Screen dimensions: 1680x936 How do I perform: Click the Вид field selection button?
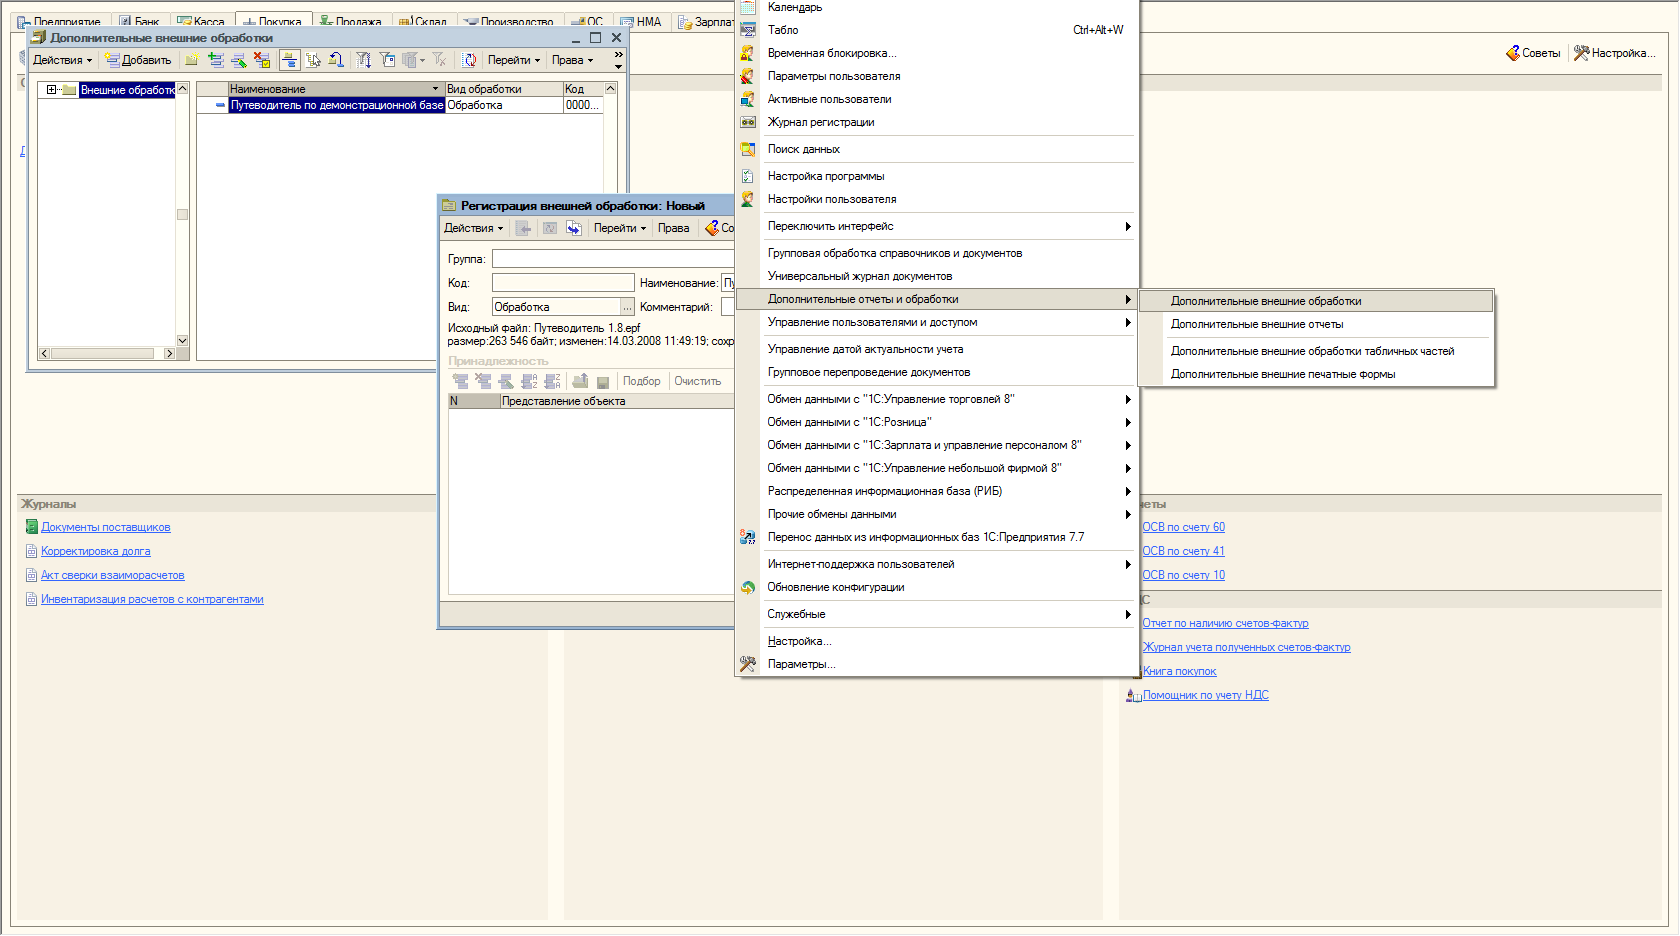click(627, 307)
